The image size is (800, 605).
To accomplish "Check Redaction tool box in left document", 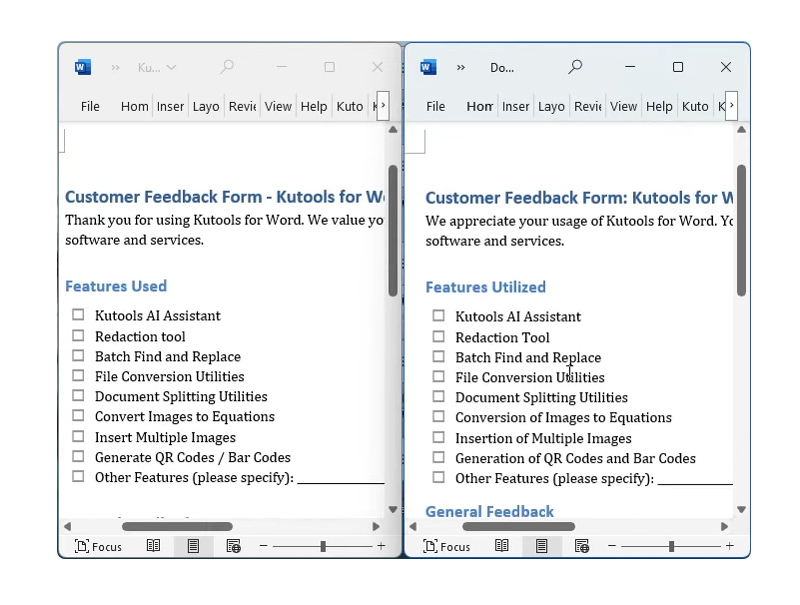I will point(78,335).
